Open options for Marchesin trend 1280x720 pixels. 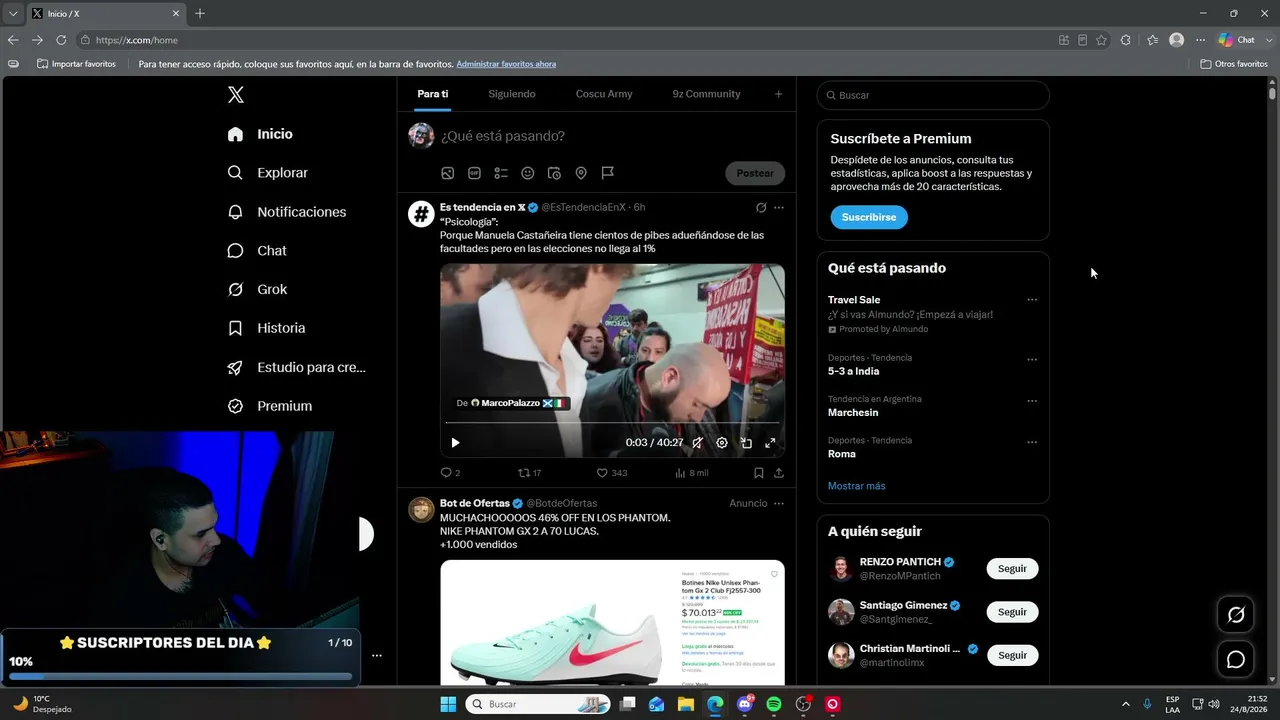1032,401
